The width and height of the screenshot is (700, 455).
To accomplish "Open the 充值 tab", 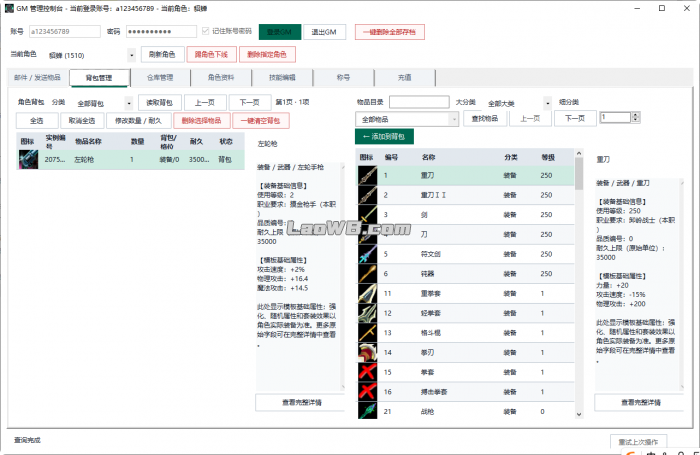I will 404,77.
